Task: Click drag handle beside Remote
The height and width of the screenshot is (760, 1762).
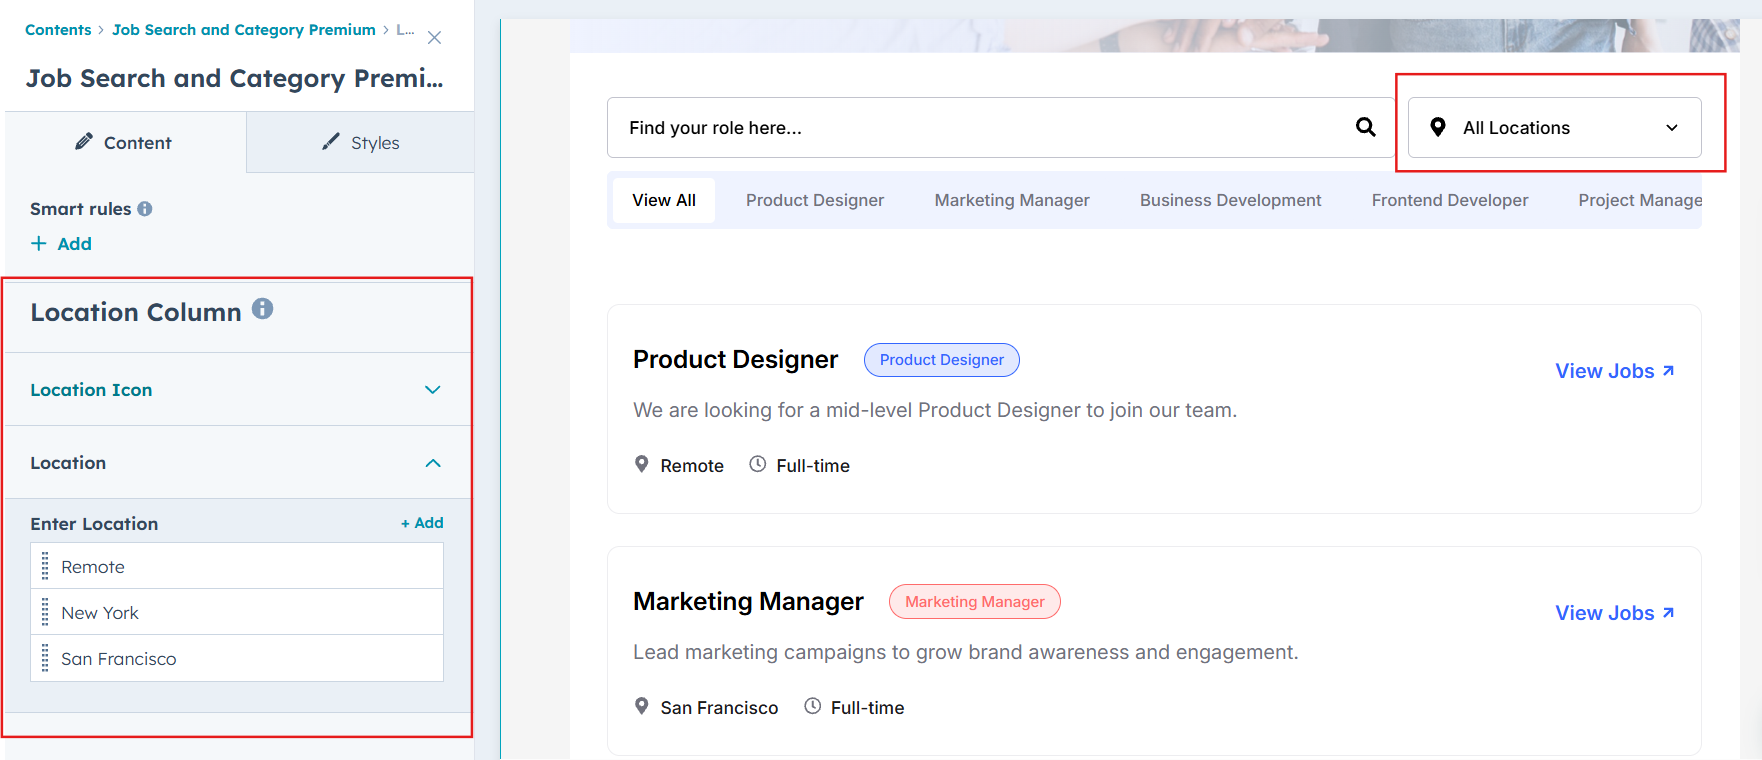Action: point(45,567)
